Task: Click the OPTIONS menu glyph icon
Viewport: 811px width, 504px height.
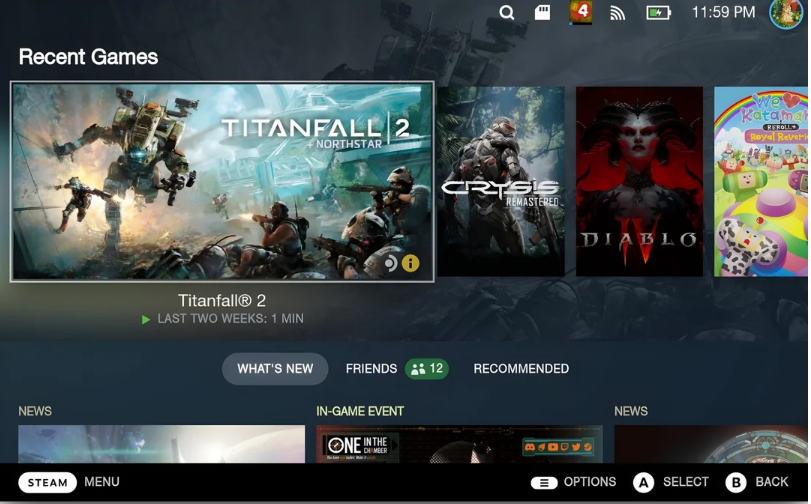Action: tap(544, 483)
